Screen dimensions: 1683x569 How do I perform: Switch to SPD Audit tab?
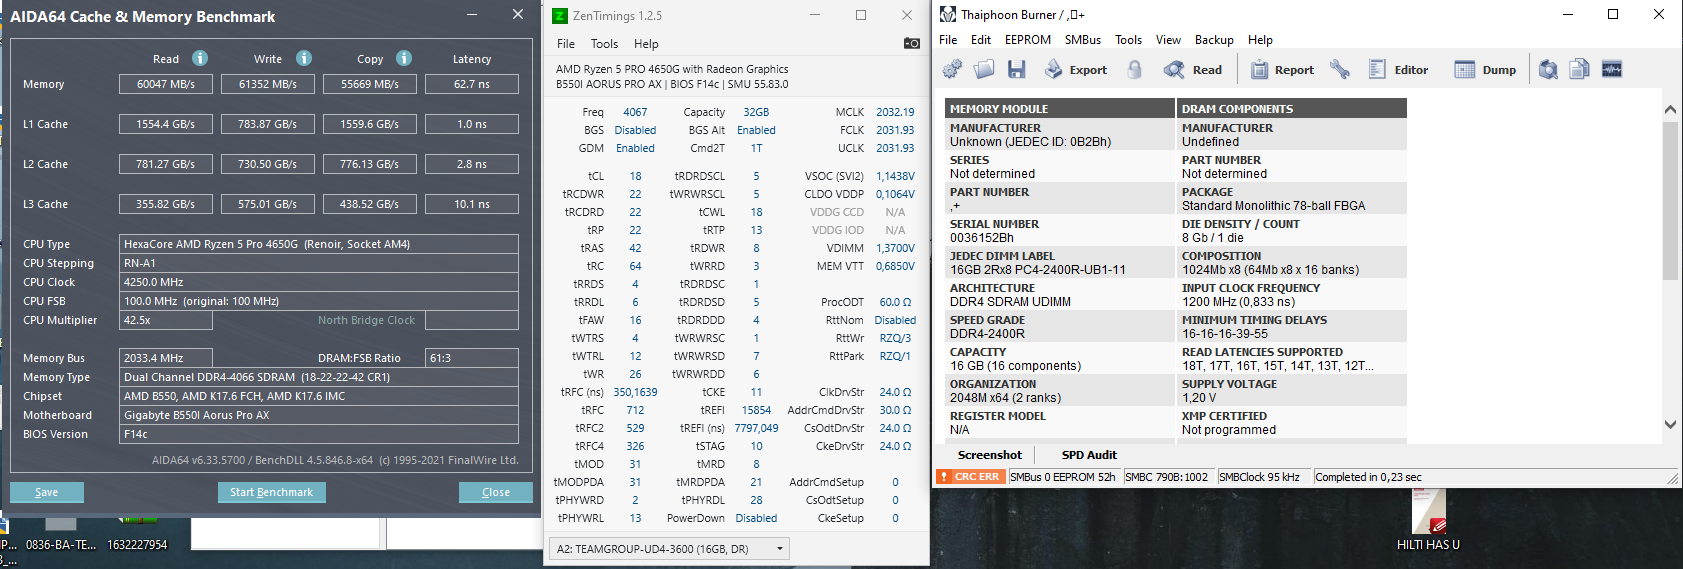1089,455
